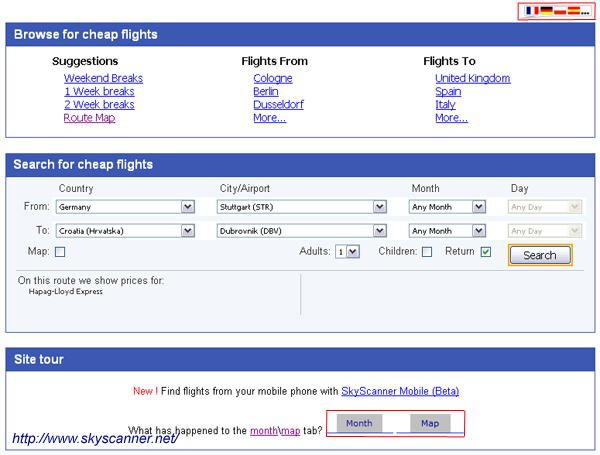The height and width of the screenshot is (455, 600).
Task: Open the From Country dropdown showing Germany
Action: click(x=125, y=207)
